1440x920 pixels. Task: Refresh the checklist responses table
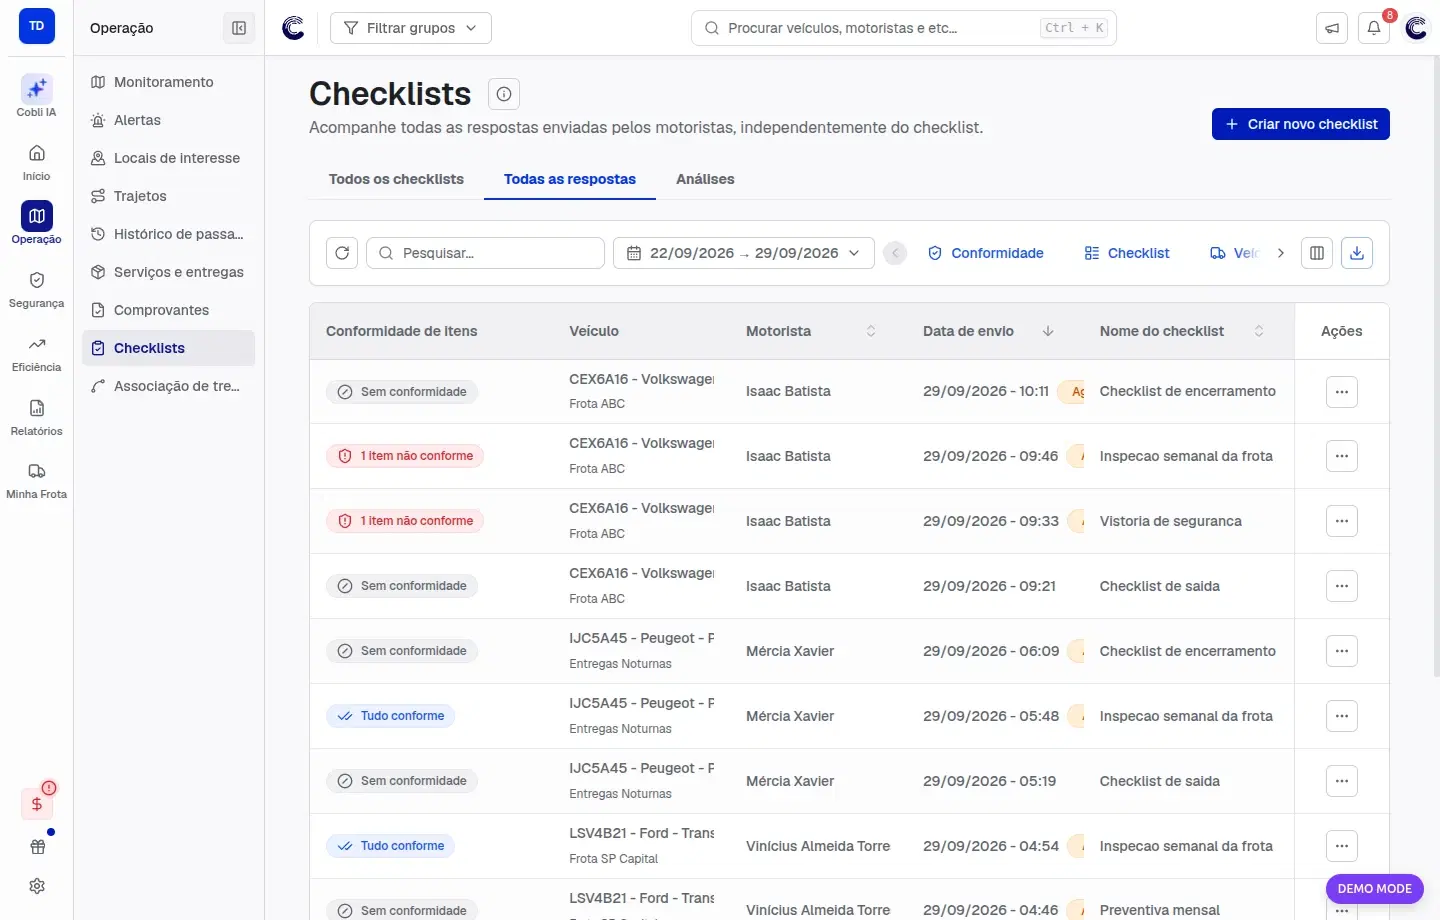(342, 253)
